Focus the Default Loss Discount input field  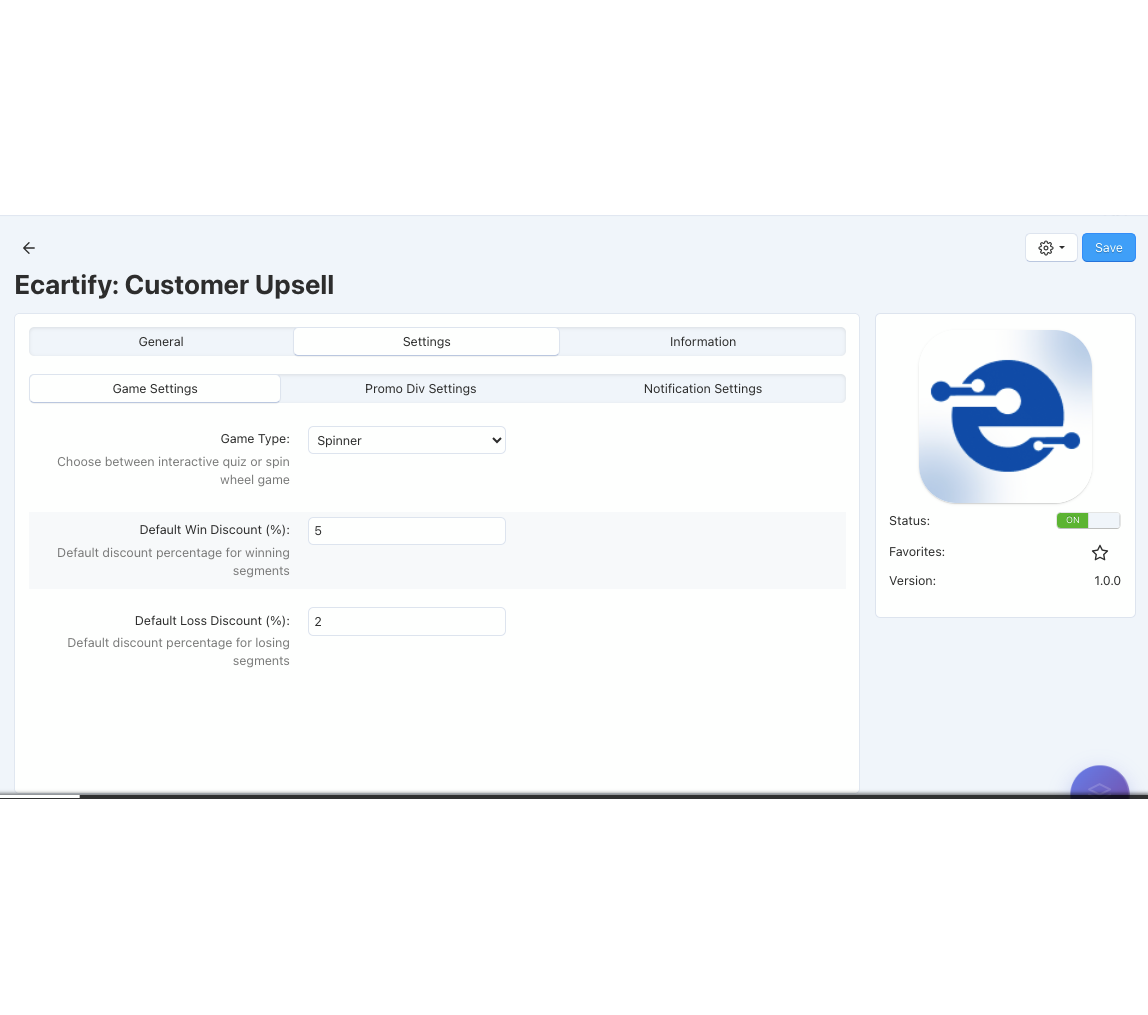[x=406, y=621]
